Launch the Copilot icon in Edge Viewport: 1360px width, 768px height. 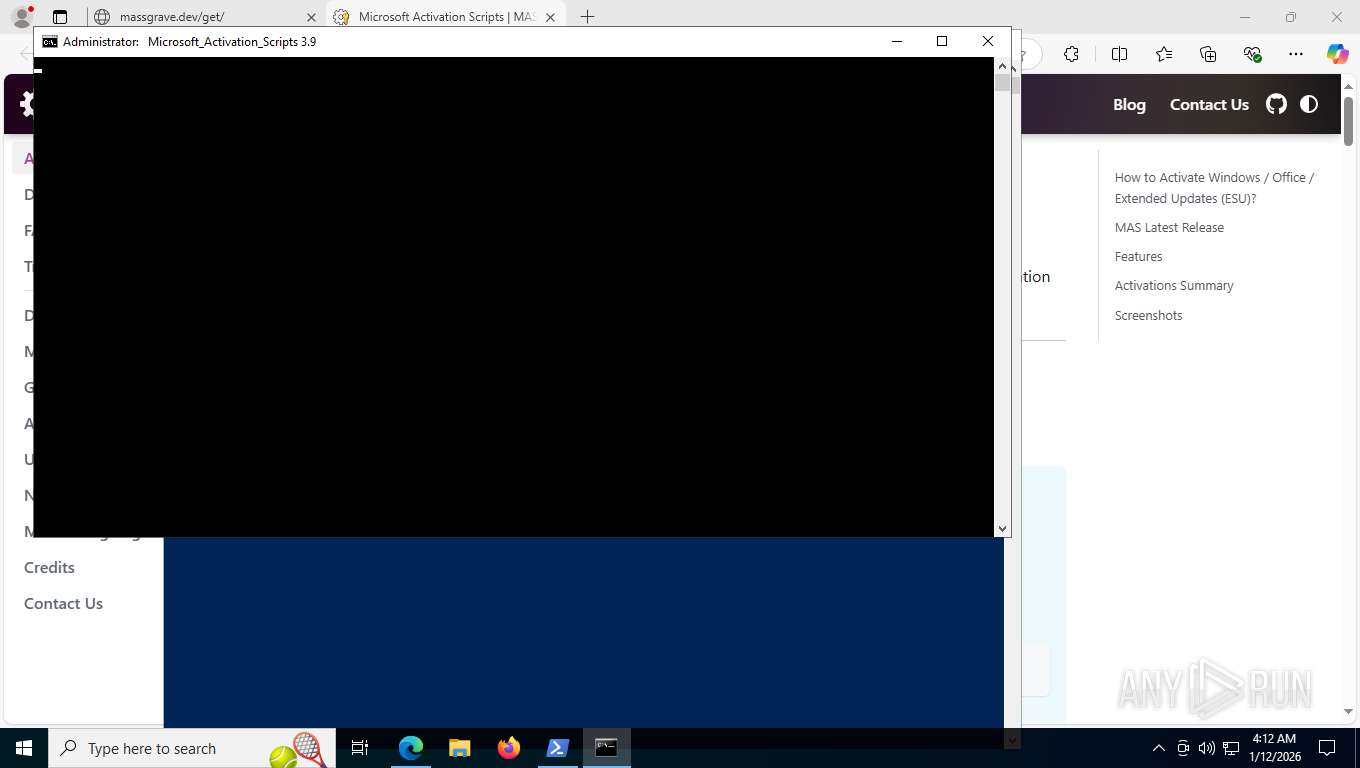click(x=1337, y=54)
